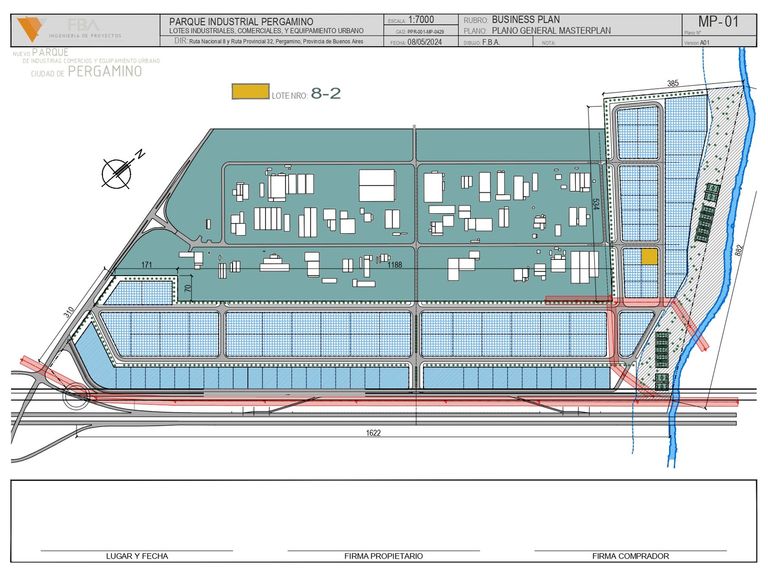Select the yellow legend swatch beside Lote Nro
This screenshot has height=576, width=768.
(250, 92)
